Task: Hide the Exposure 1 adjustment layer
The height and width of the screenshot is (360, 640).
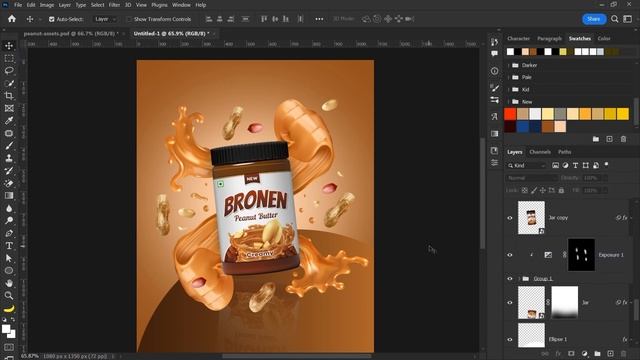Action: (510, 255)
